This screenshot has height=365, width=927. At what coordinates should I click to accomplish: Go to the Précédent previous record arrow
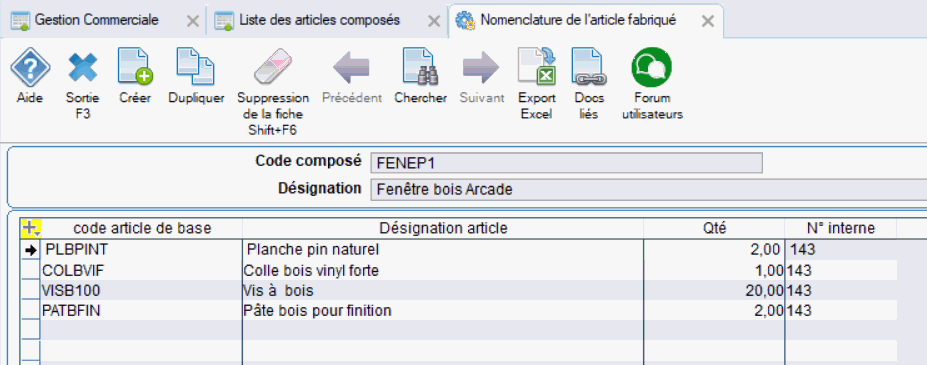tap(351, 66)
